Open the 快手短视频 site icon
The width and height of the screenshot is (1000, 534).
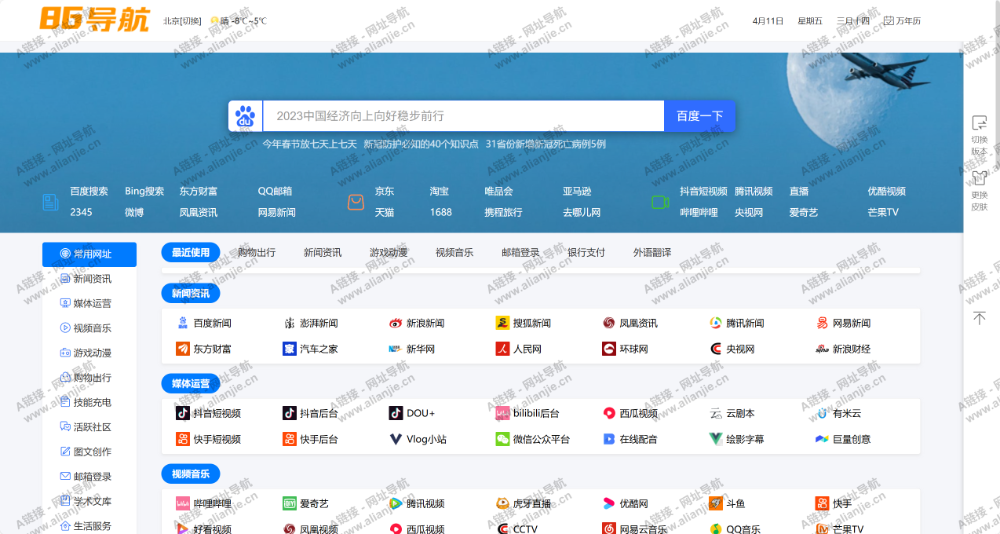pos(183,439)
